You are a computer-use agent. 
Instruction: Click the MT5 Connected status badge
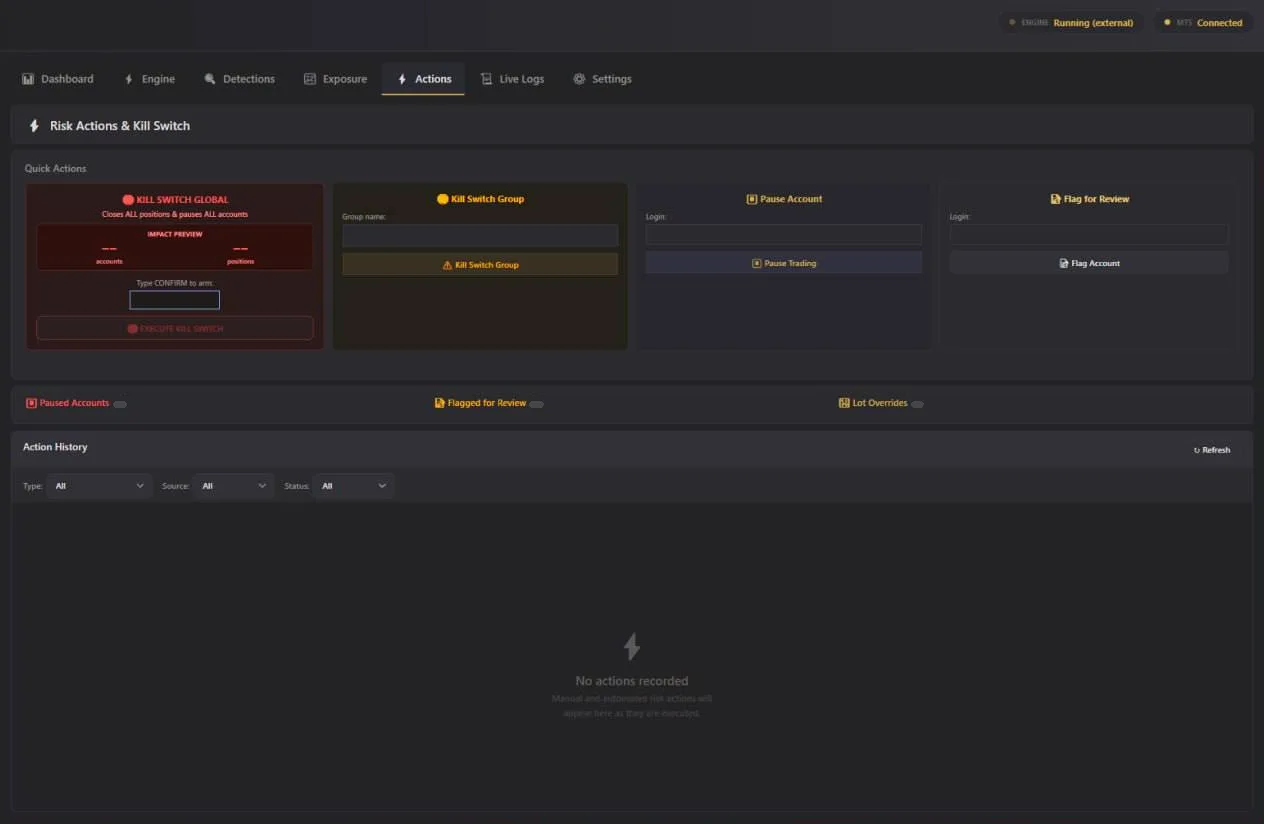(1203, 22)
